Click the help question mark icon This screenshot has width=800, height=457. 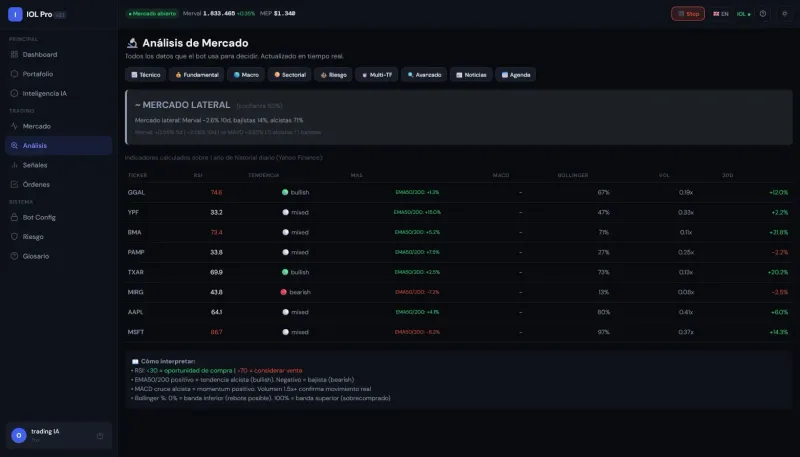(763, 14)
